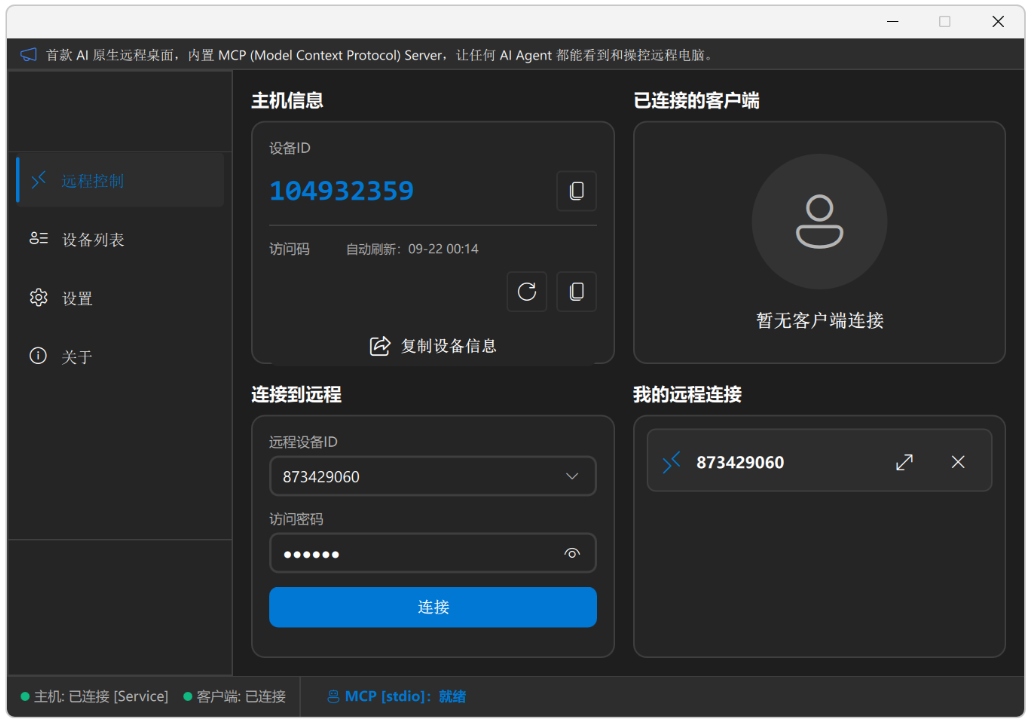
Task: Click the announcement megaphone icon
Action: point(28,55)
